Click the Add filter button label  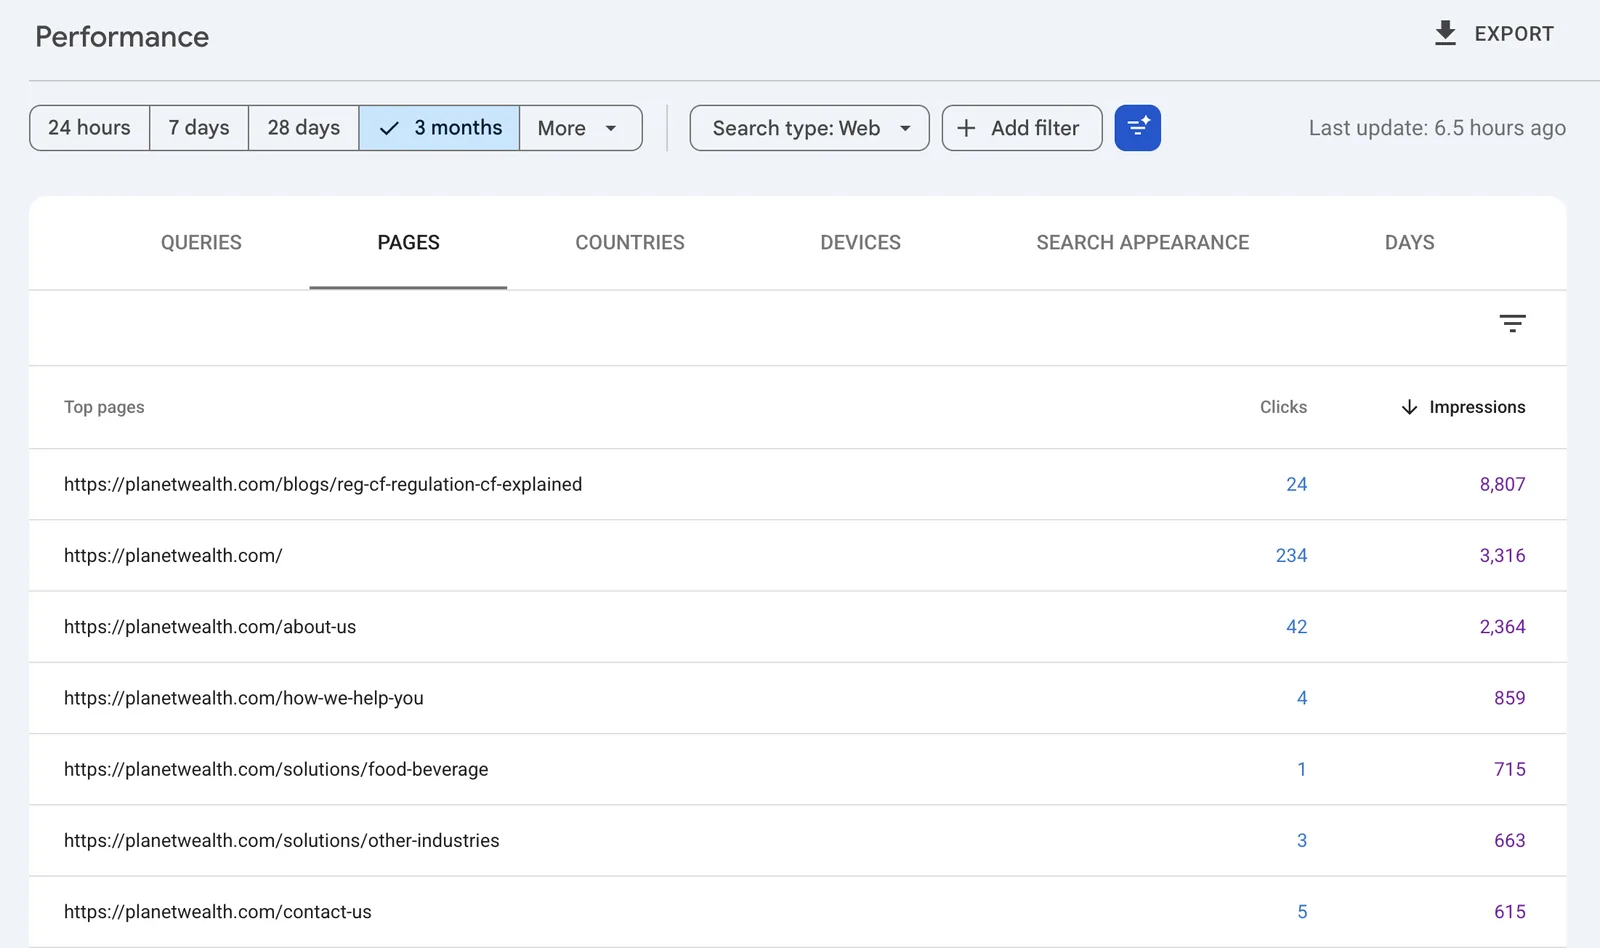[x=1035, y=128]
